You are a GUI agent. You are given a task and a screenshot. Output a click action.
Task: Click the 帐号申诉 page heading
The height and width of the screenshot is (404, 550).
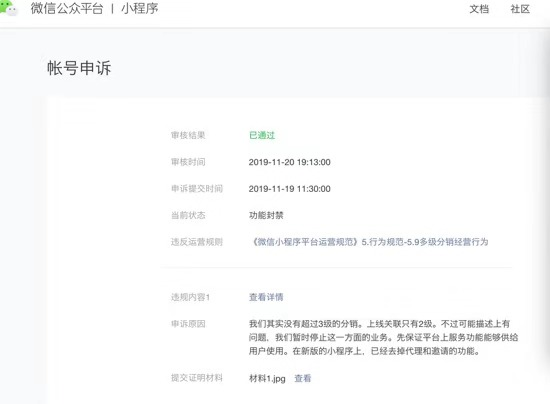(79, 68)
